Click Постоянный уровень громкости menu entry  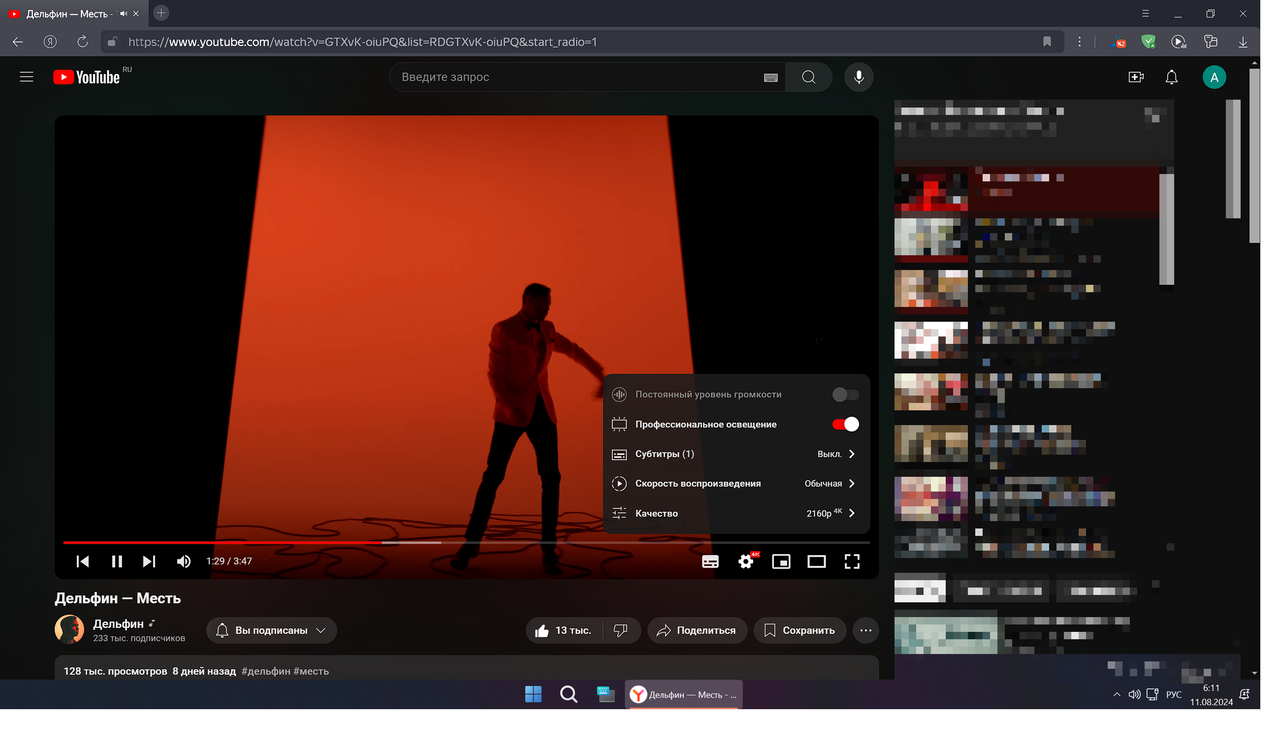736,395
